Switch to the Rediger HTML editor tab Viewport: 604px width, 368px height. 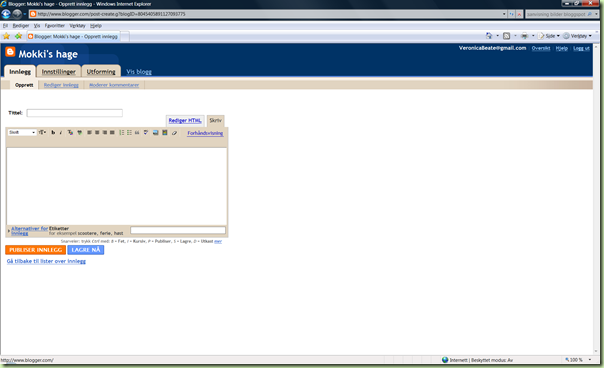click(x=185, y=121)
